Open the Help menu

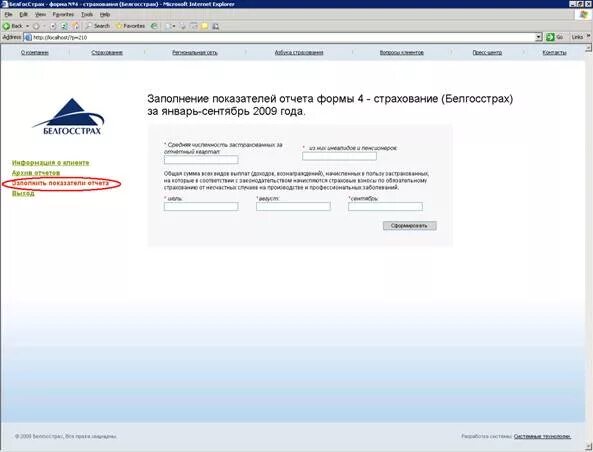pyautogui.click(x=105, y=14)
